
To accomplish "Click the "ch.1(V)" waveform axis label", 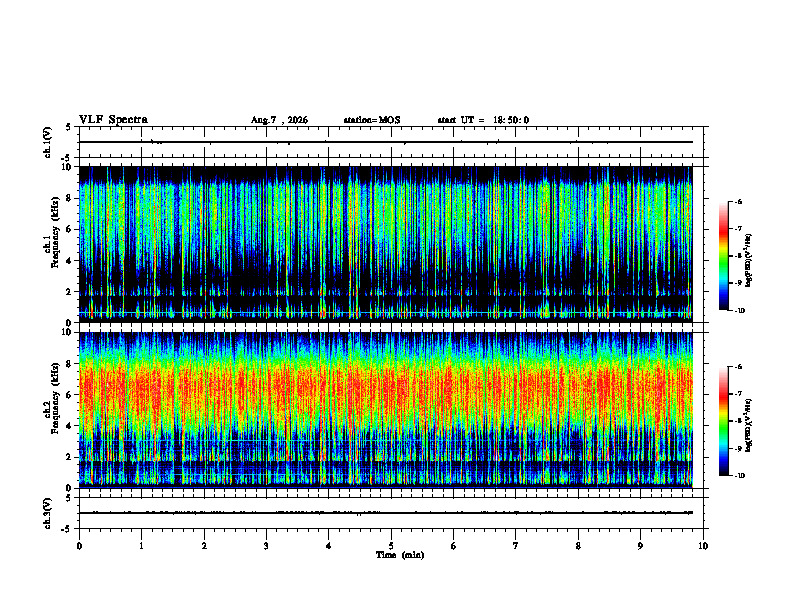I will pyautogui.click(x=47, y=142).
